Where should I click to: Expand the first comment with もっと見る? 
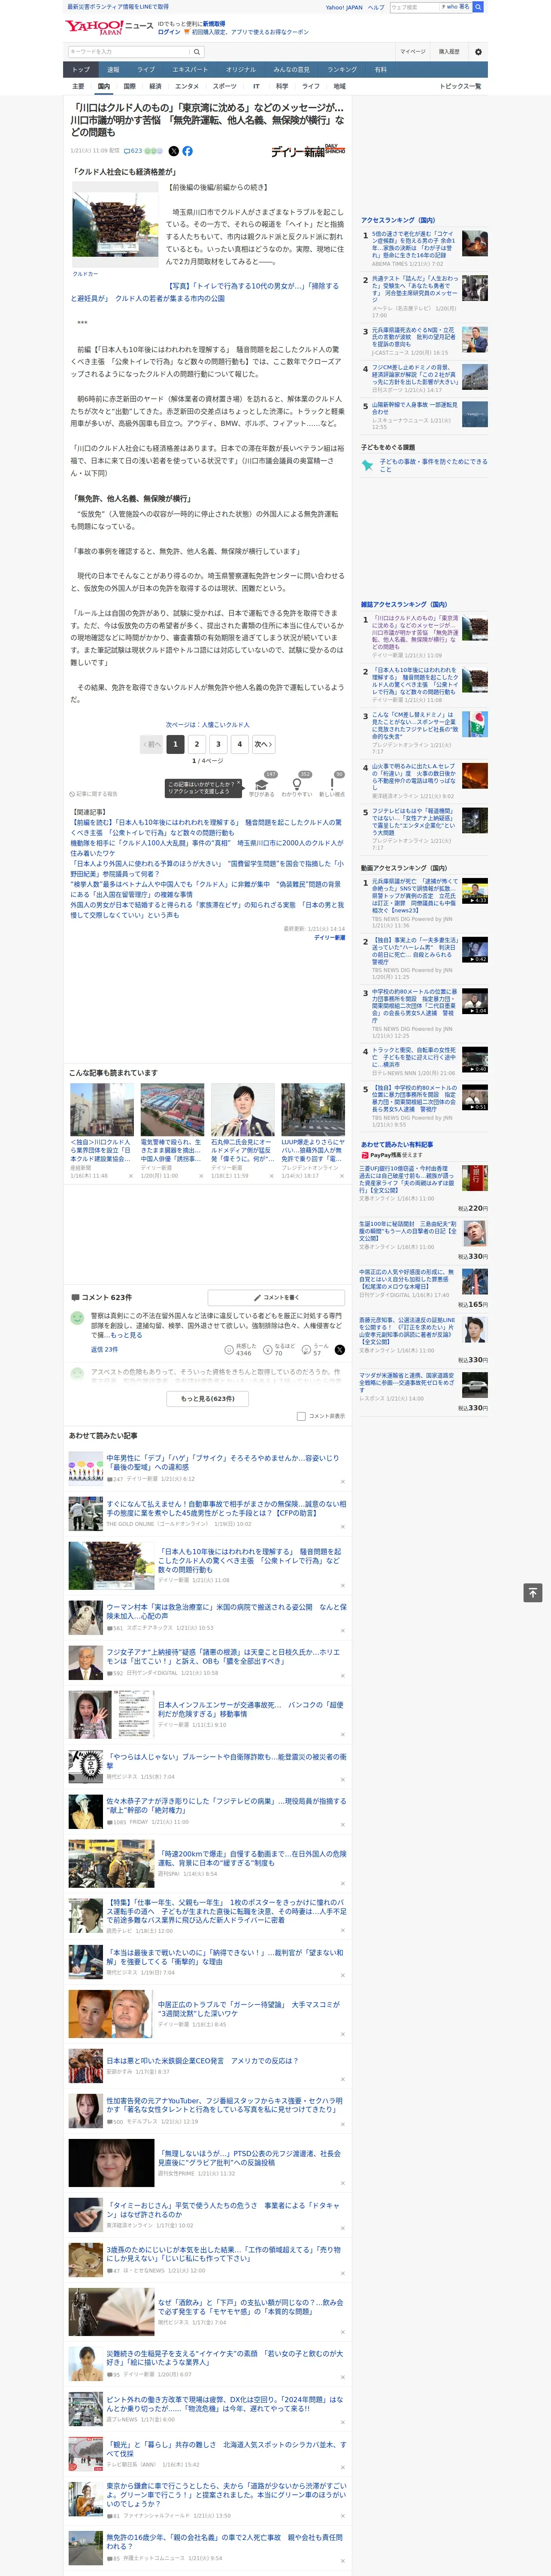(x=127, y=1335)
